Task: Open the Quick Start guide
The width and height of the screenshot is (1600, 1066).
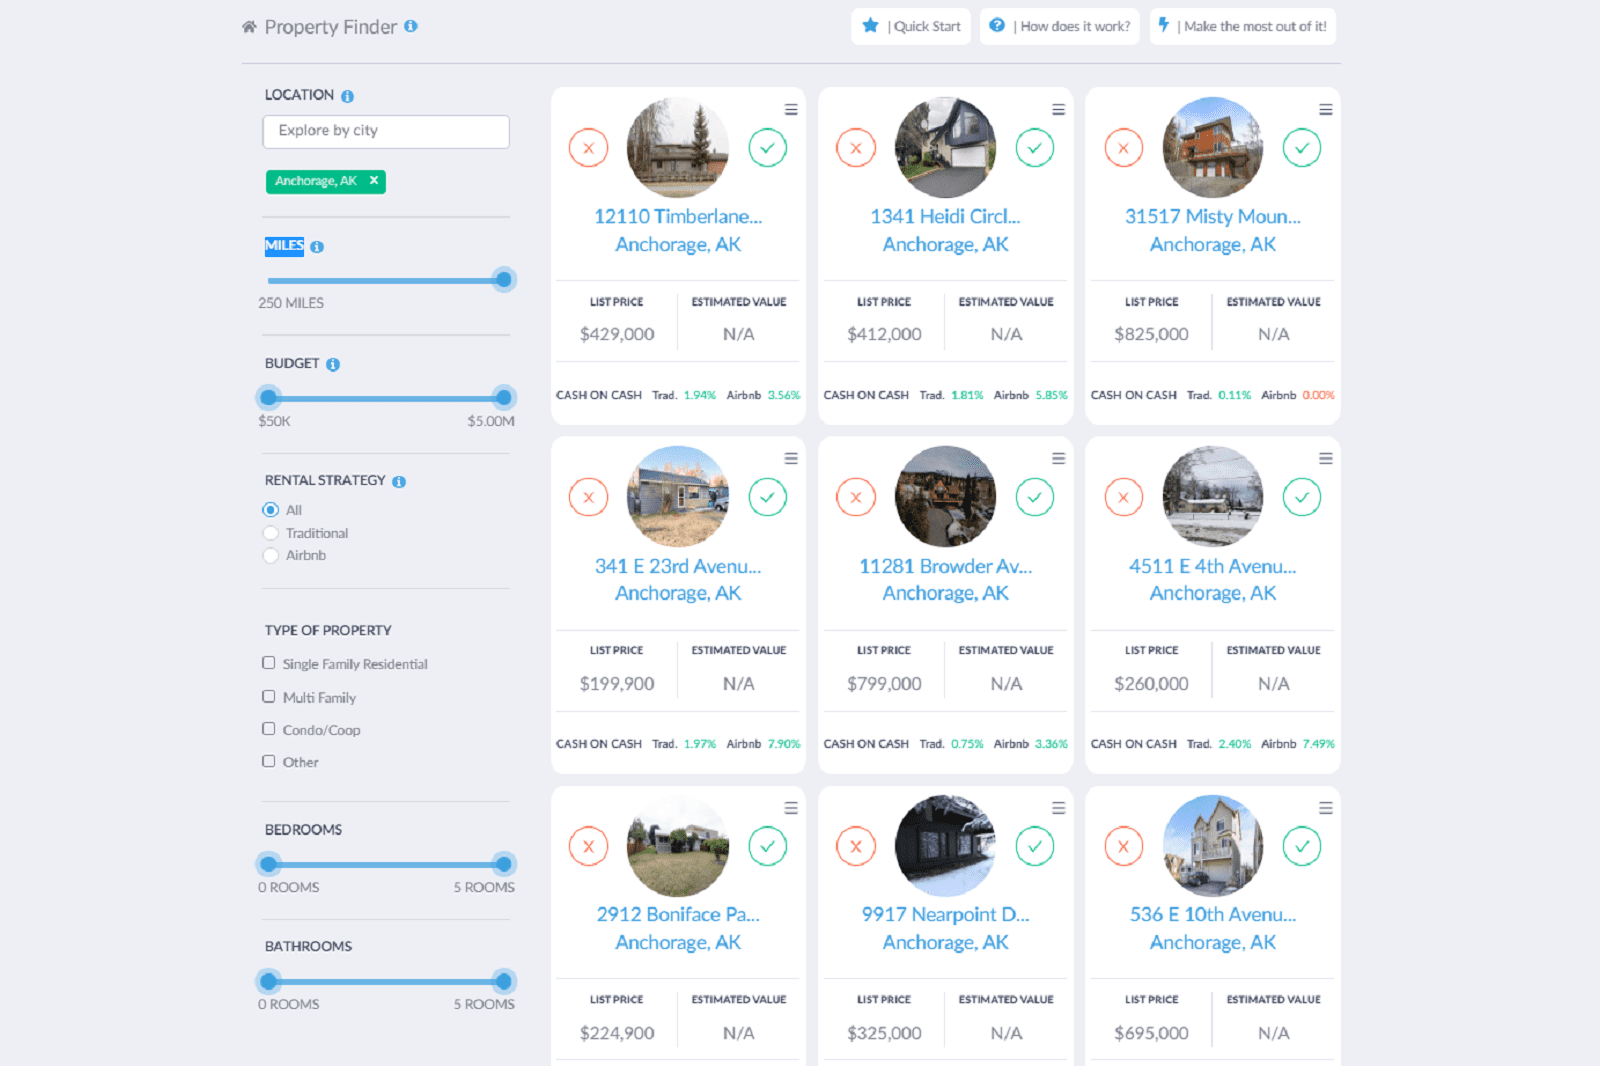Action: tap(910, 26)
